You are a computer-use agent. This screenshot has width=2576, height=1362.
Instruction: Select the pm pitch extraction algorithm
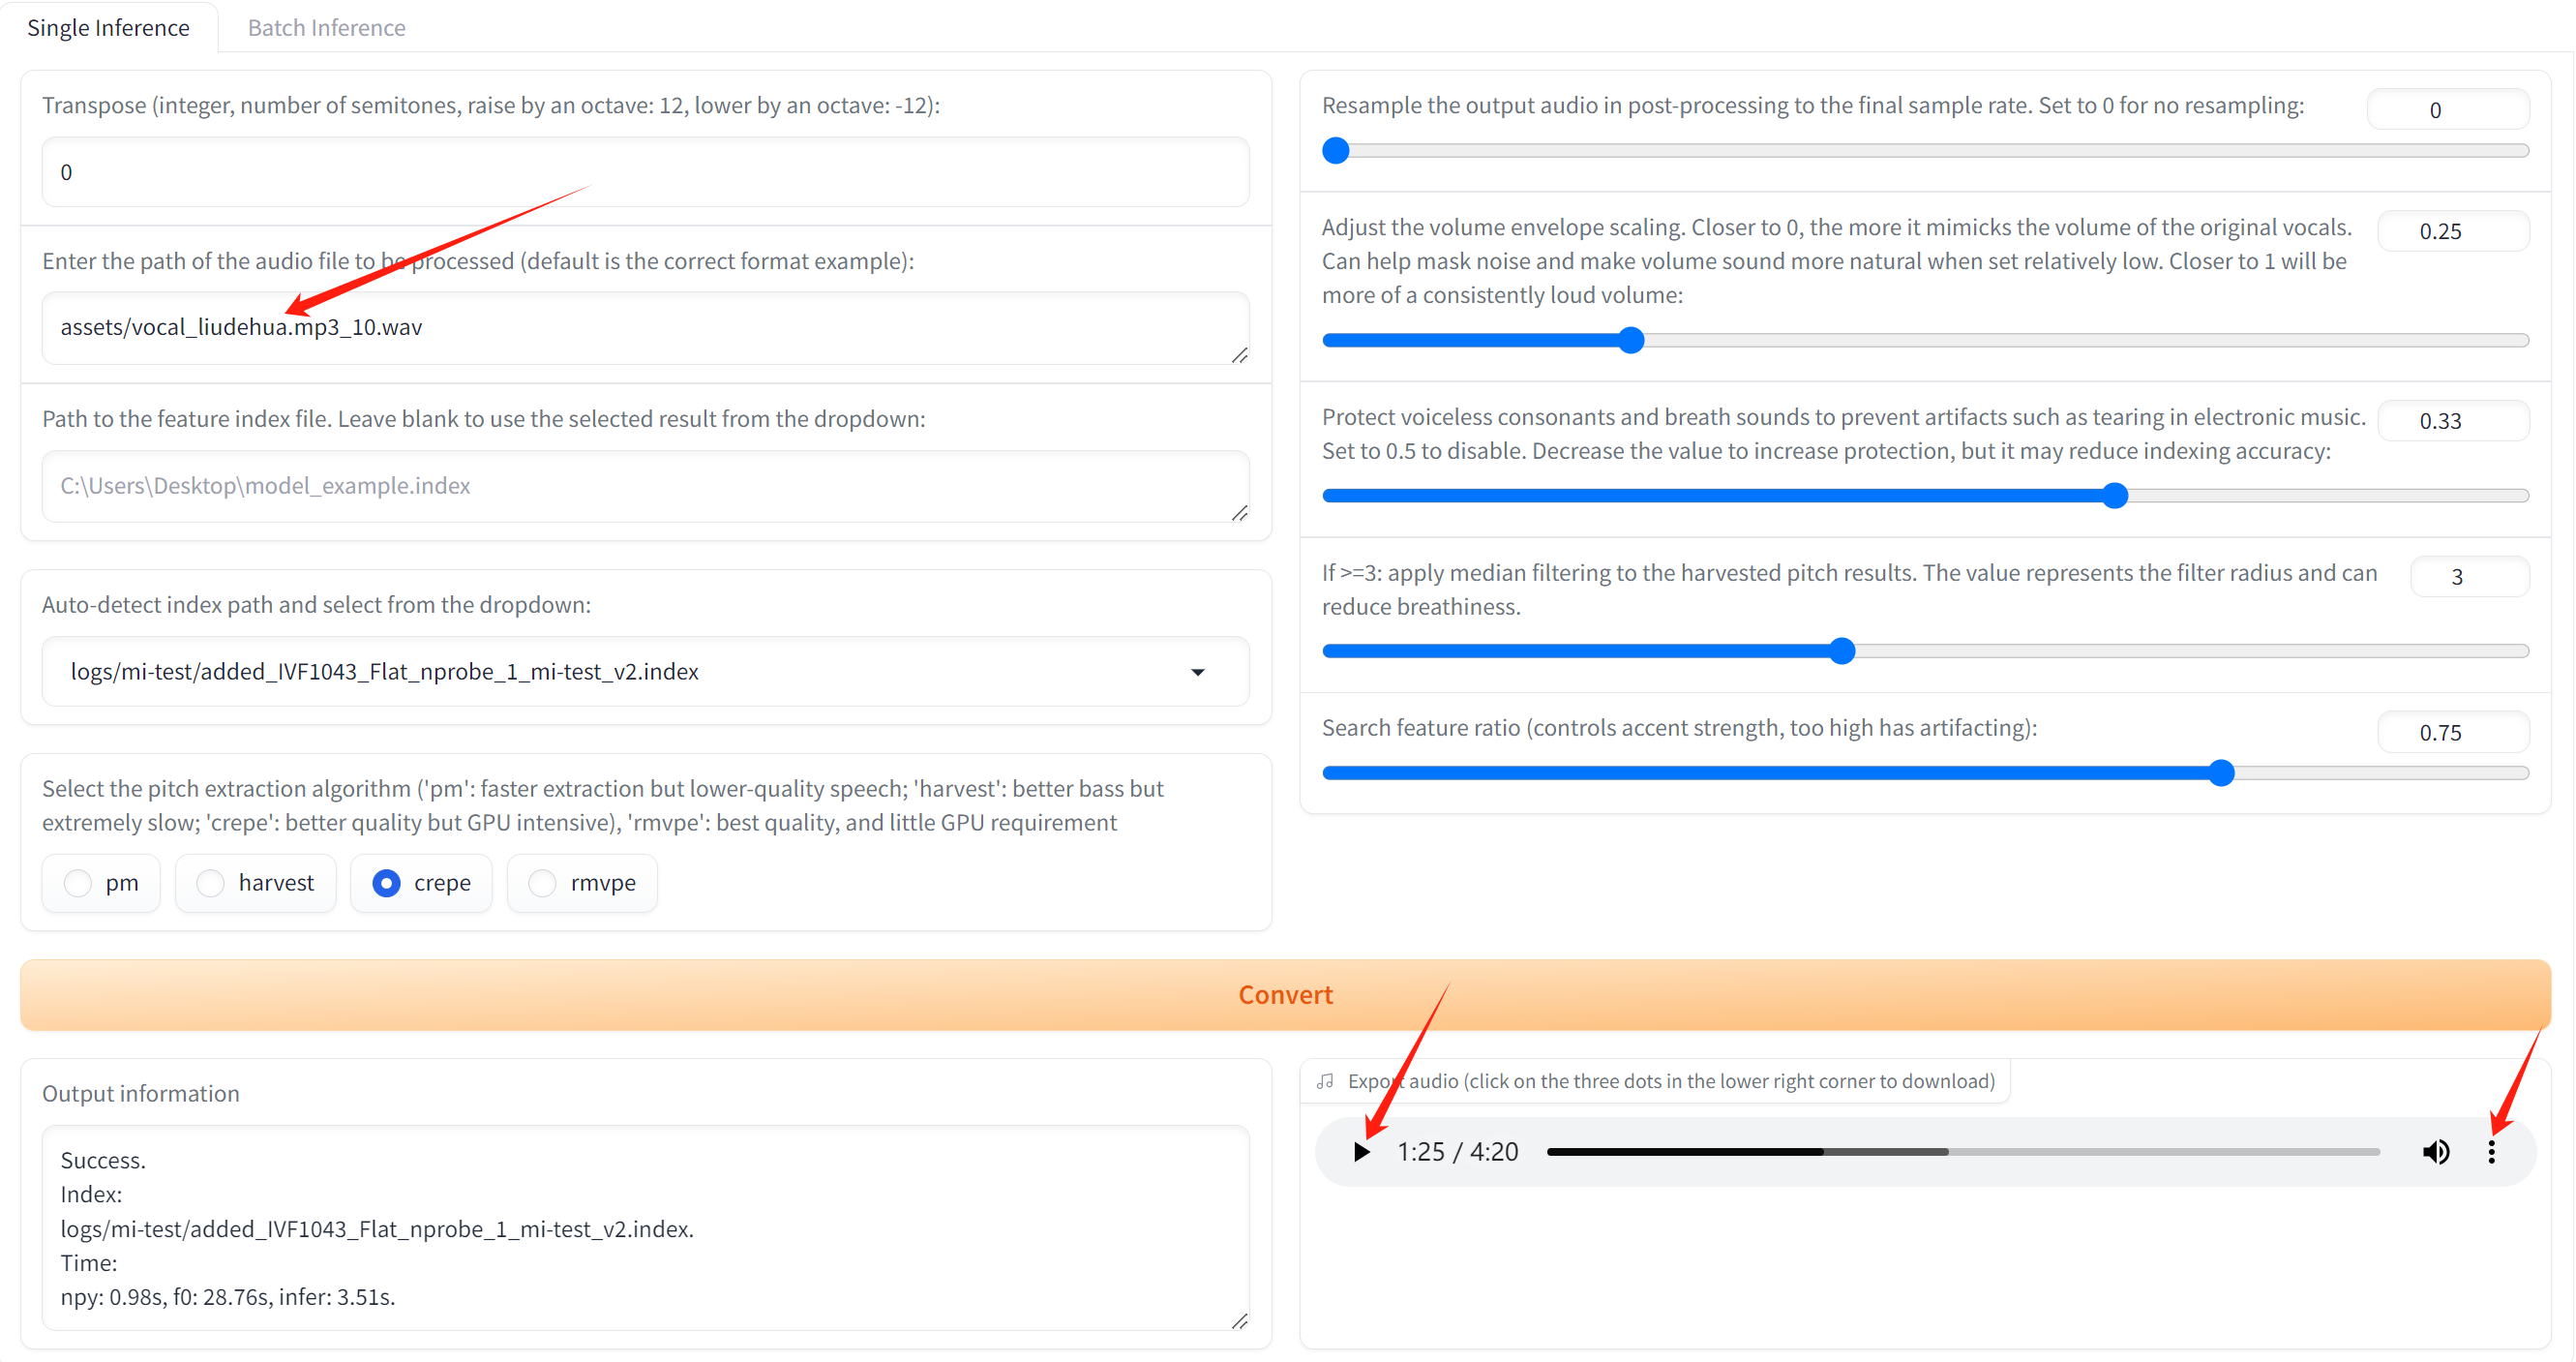click(78, 883)
